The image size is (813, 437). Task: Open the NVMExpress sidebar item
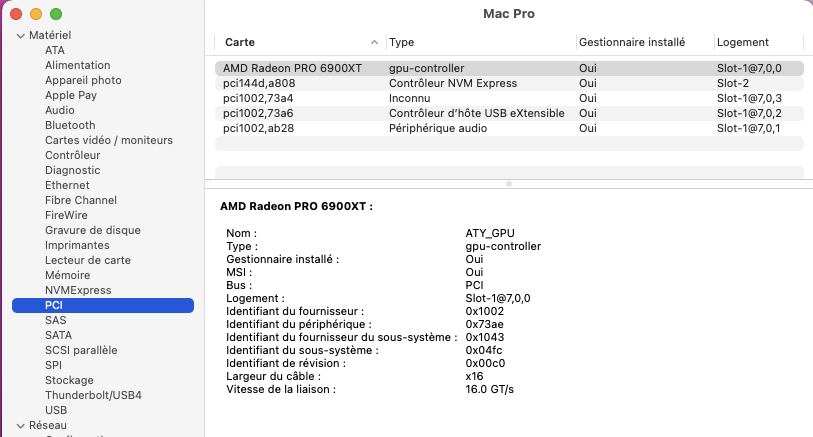78,290
